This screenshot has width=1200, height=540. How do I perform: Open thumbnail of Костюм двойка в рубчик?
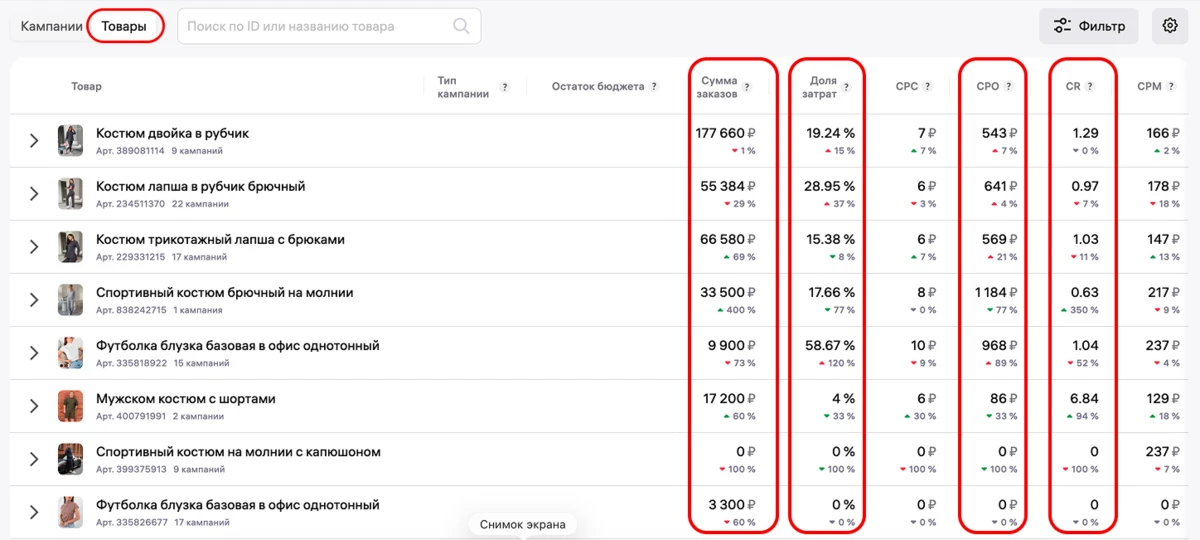coord(70,141)
